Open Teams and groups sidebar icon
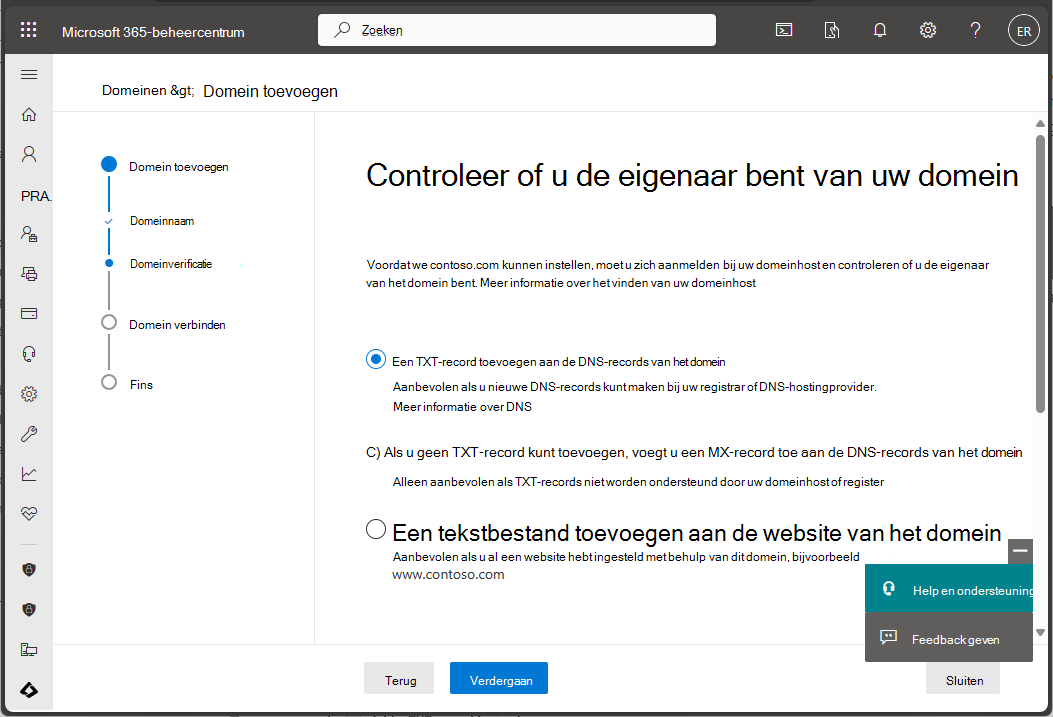This screenshot has width=1053, height=717. [x=29, y=234]
